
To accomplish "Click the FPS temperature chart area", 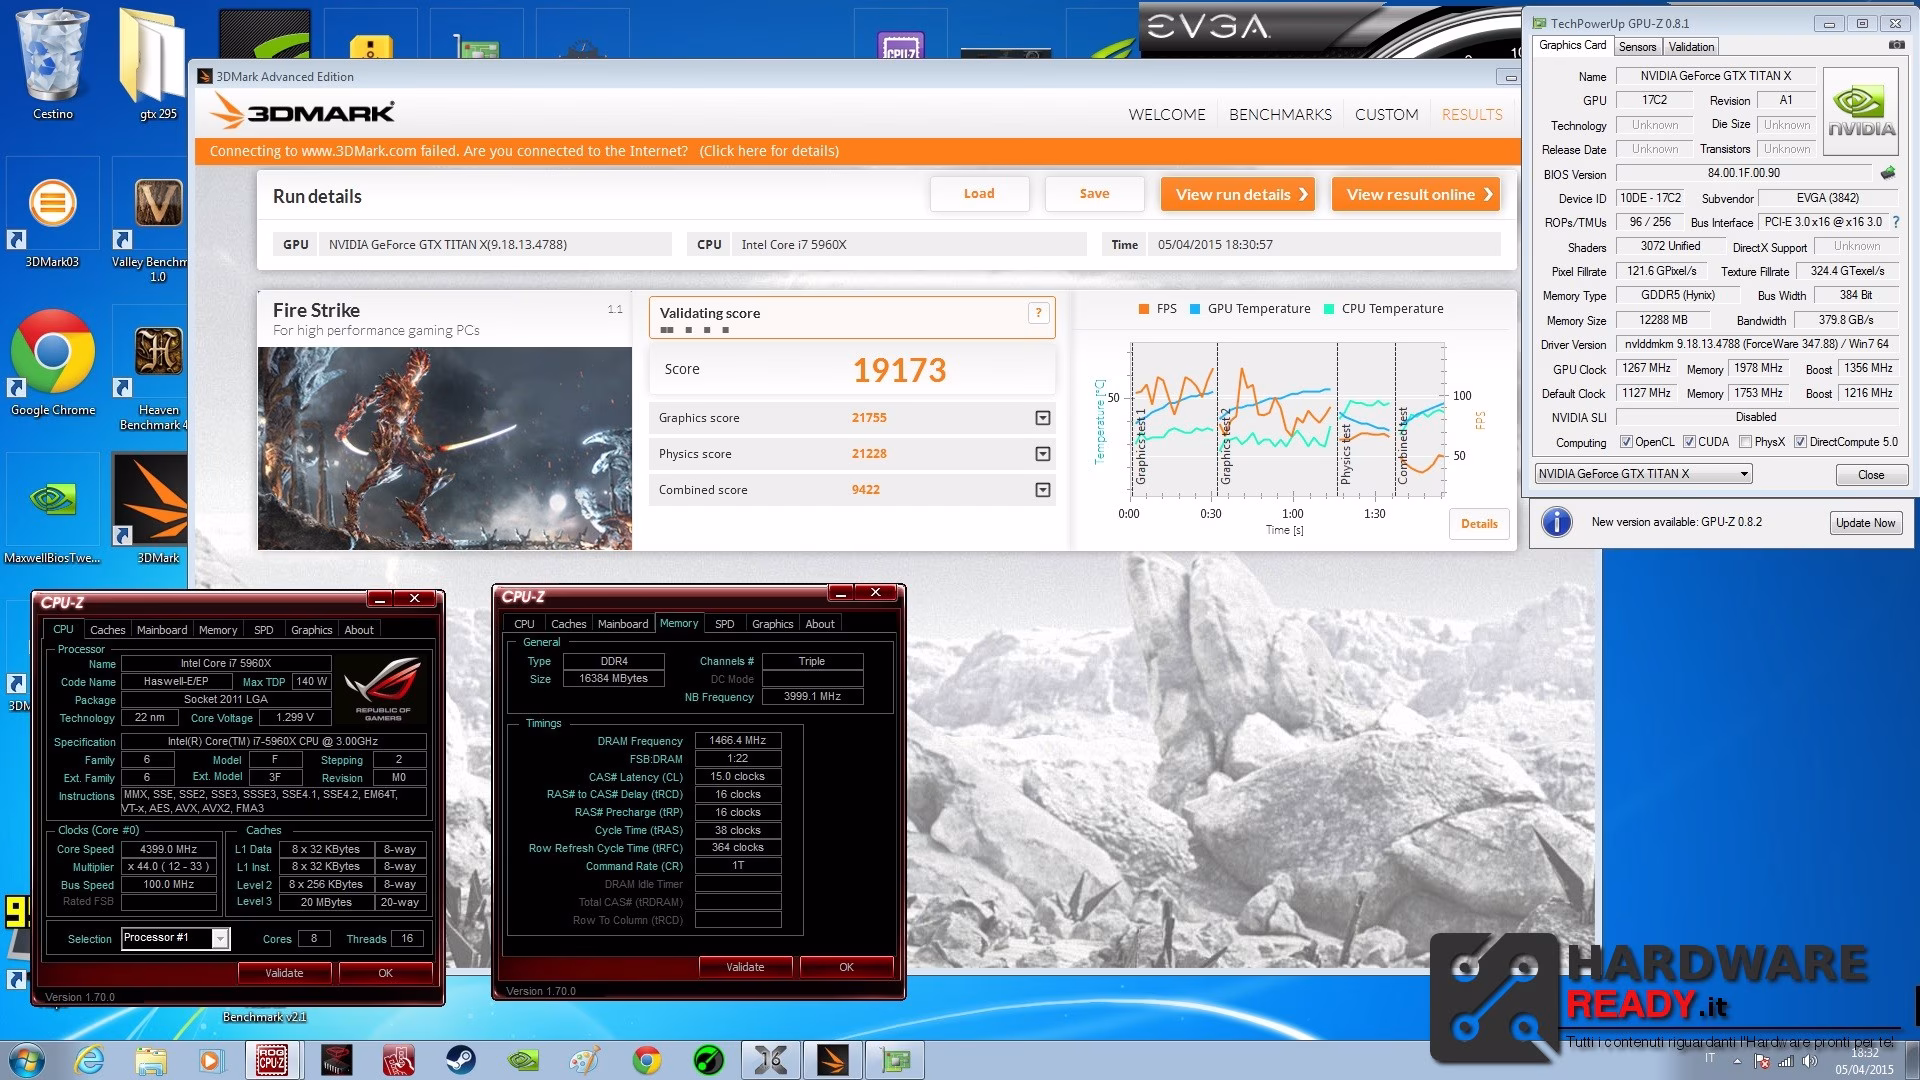I will tap(1287, 419).
